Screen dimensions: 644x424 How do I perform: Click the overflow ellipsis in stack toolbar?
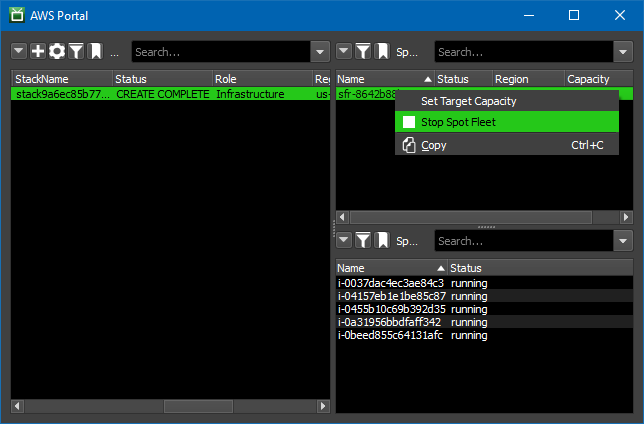point(115,53)
